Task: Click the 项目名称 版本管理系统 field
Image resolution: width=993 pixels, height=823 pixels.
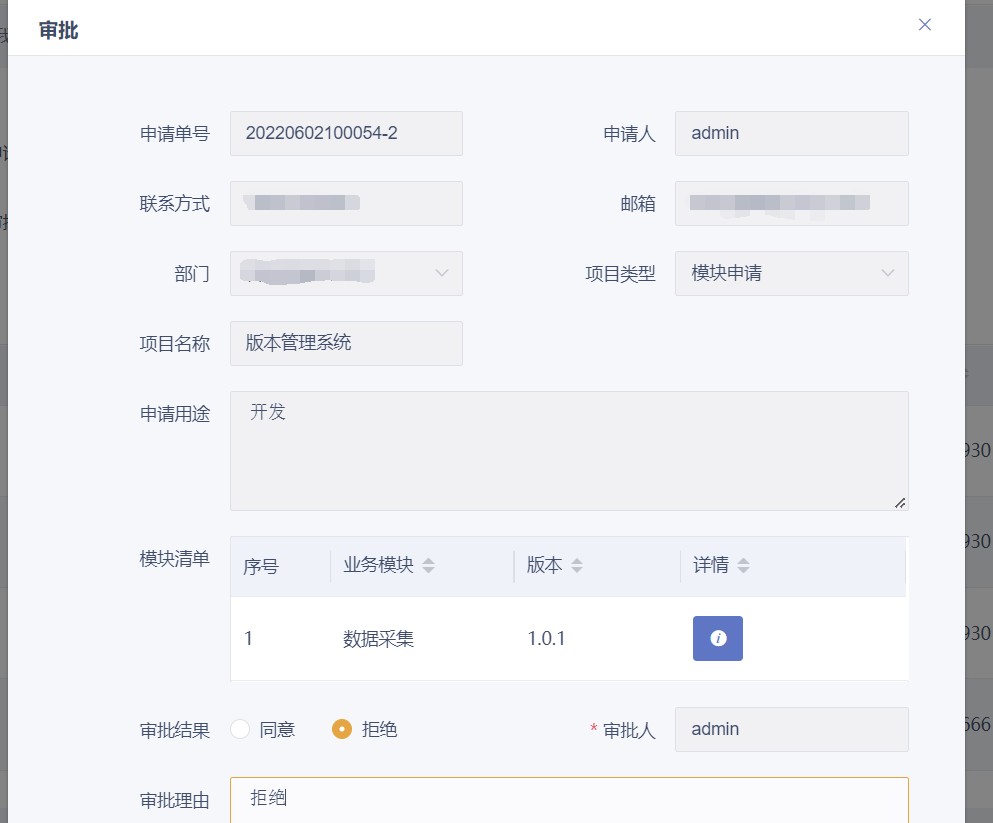Action: tap(346, 343)
